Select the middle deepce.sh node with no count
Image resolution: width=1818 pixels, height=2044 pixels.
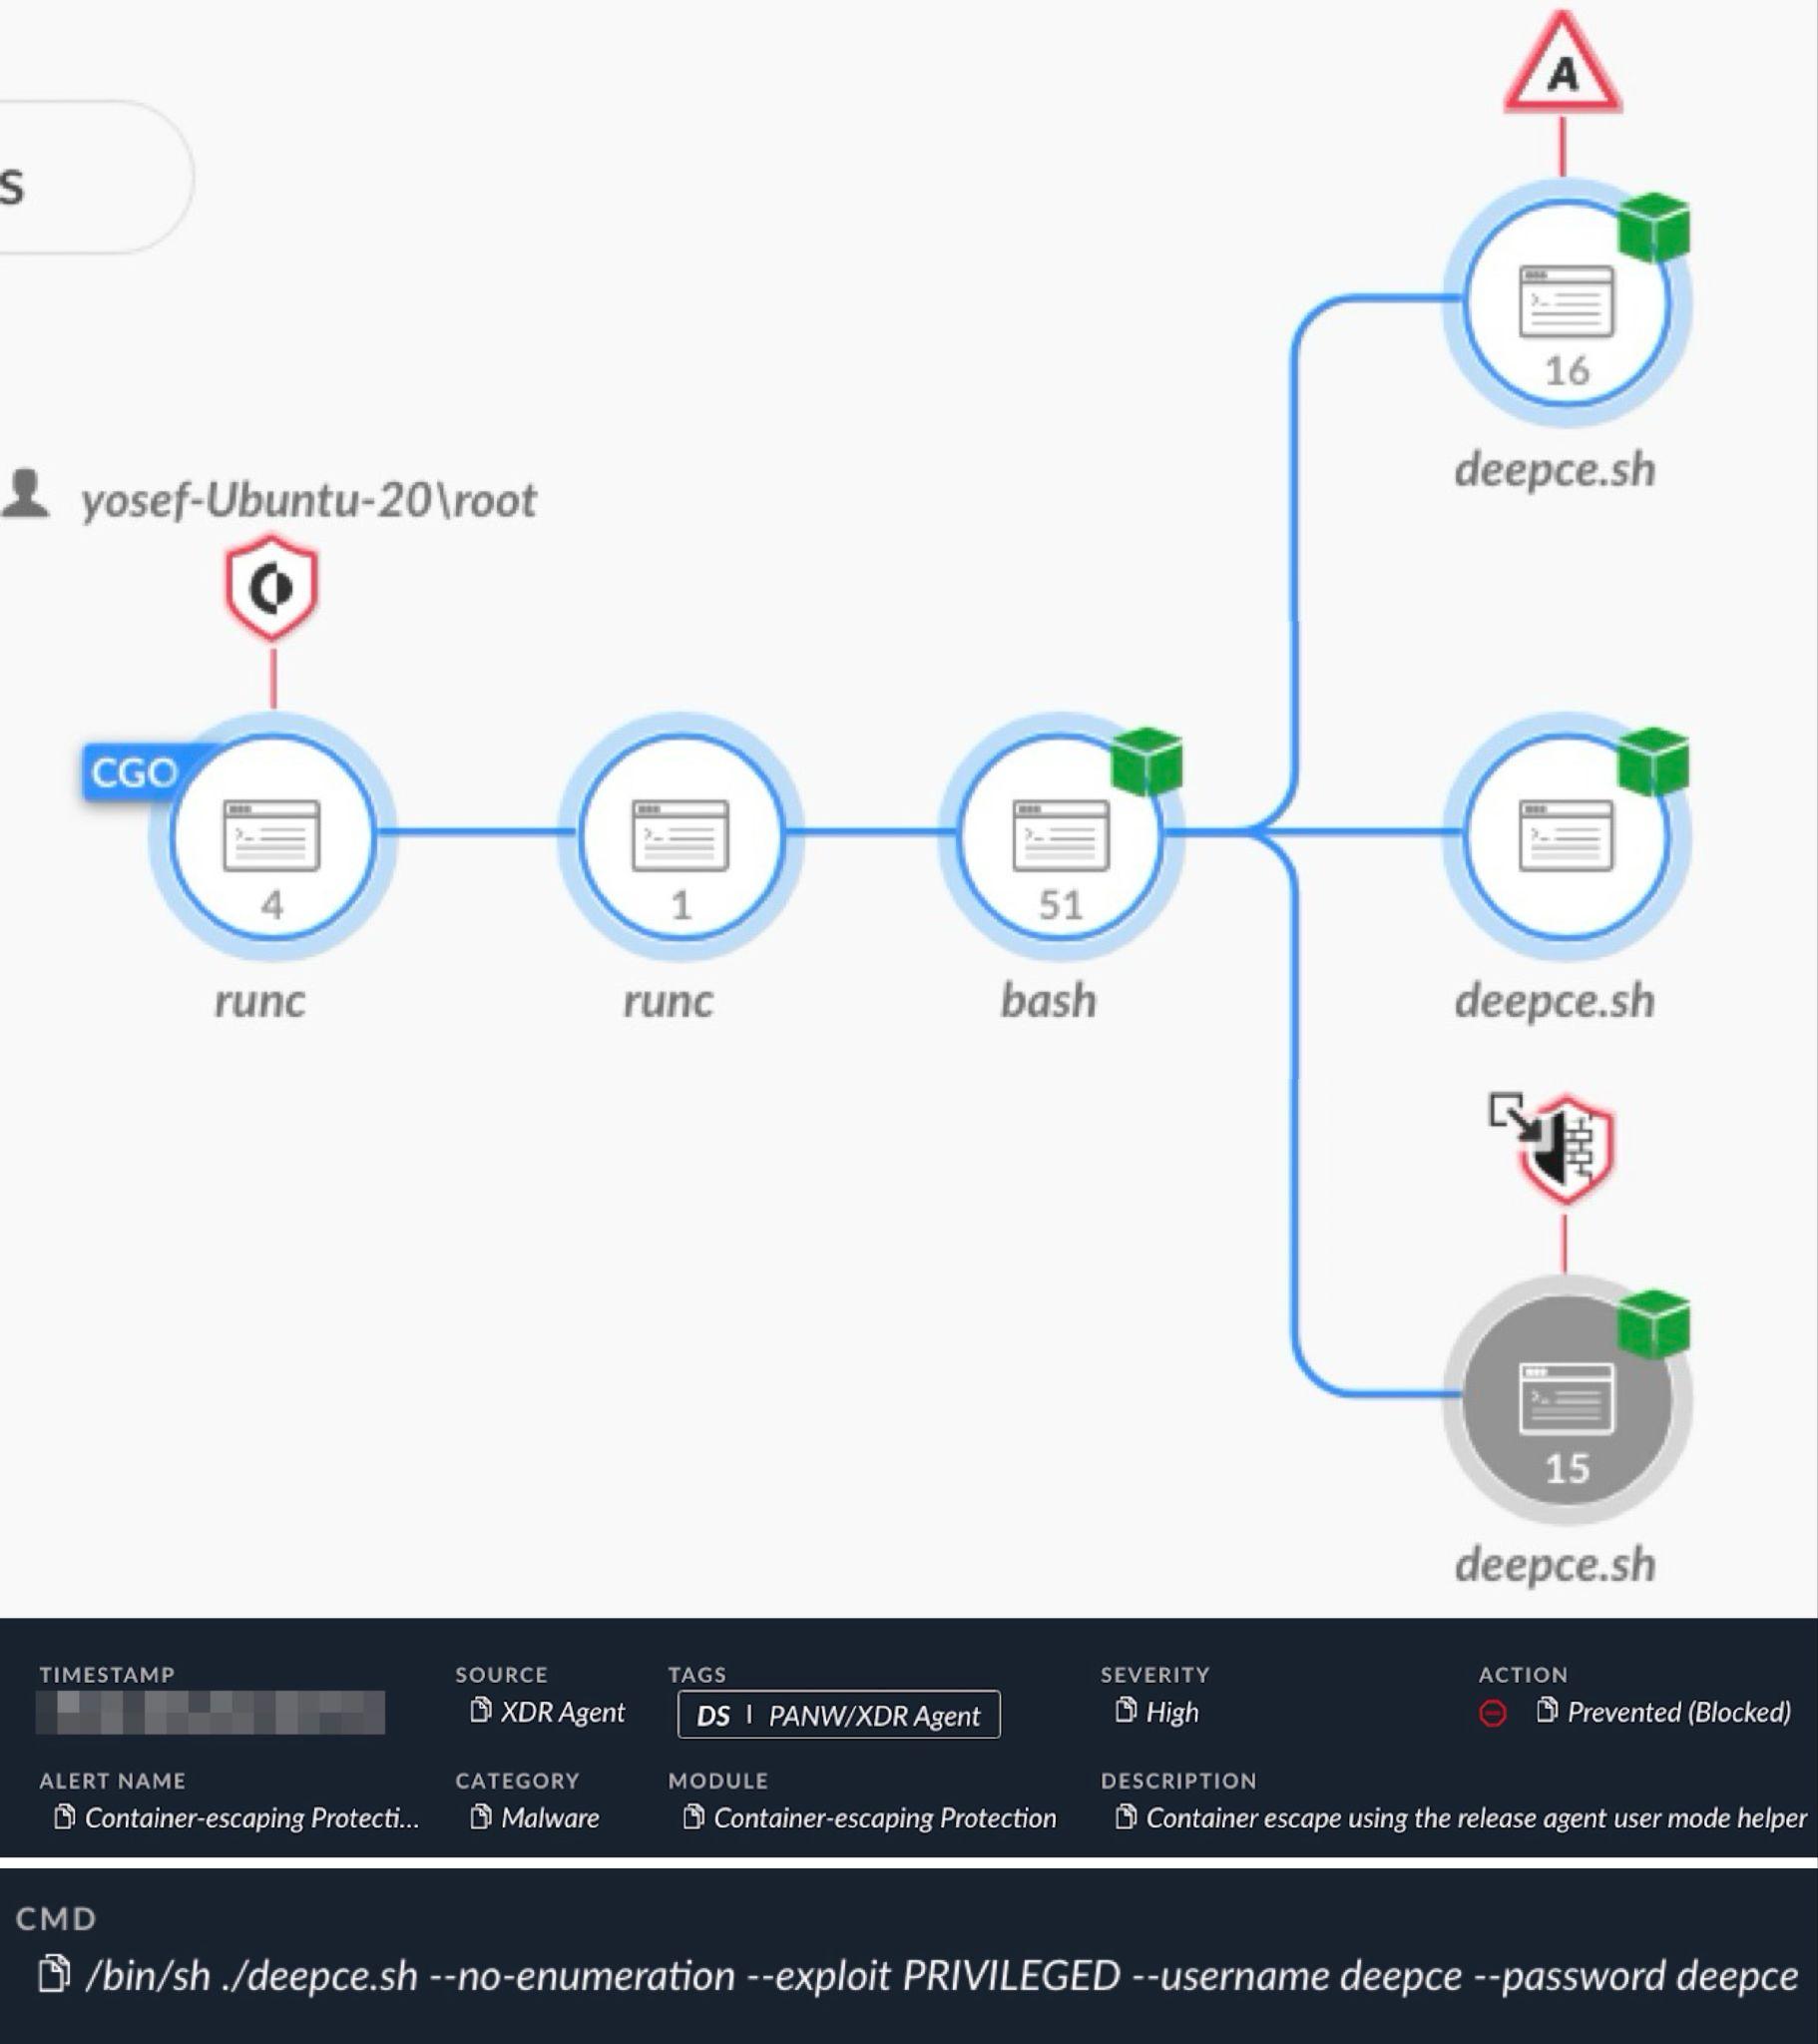point(1566,837)
